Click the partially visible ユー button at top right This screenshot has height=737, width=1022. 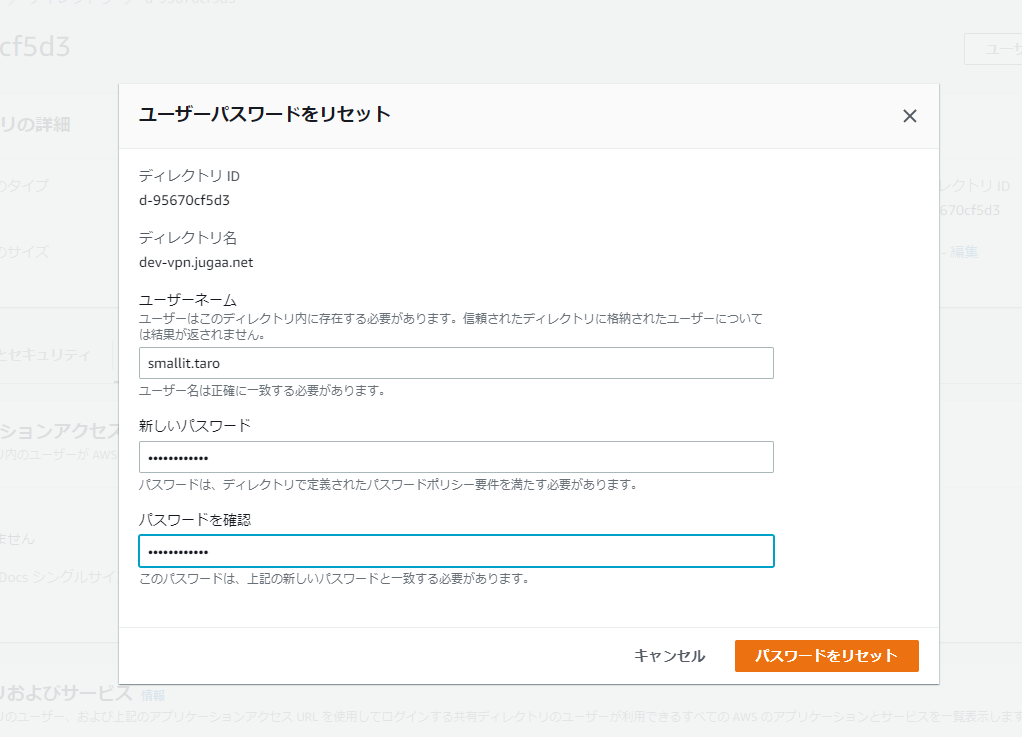pos(995,49)
